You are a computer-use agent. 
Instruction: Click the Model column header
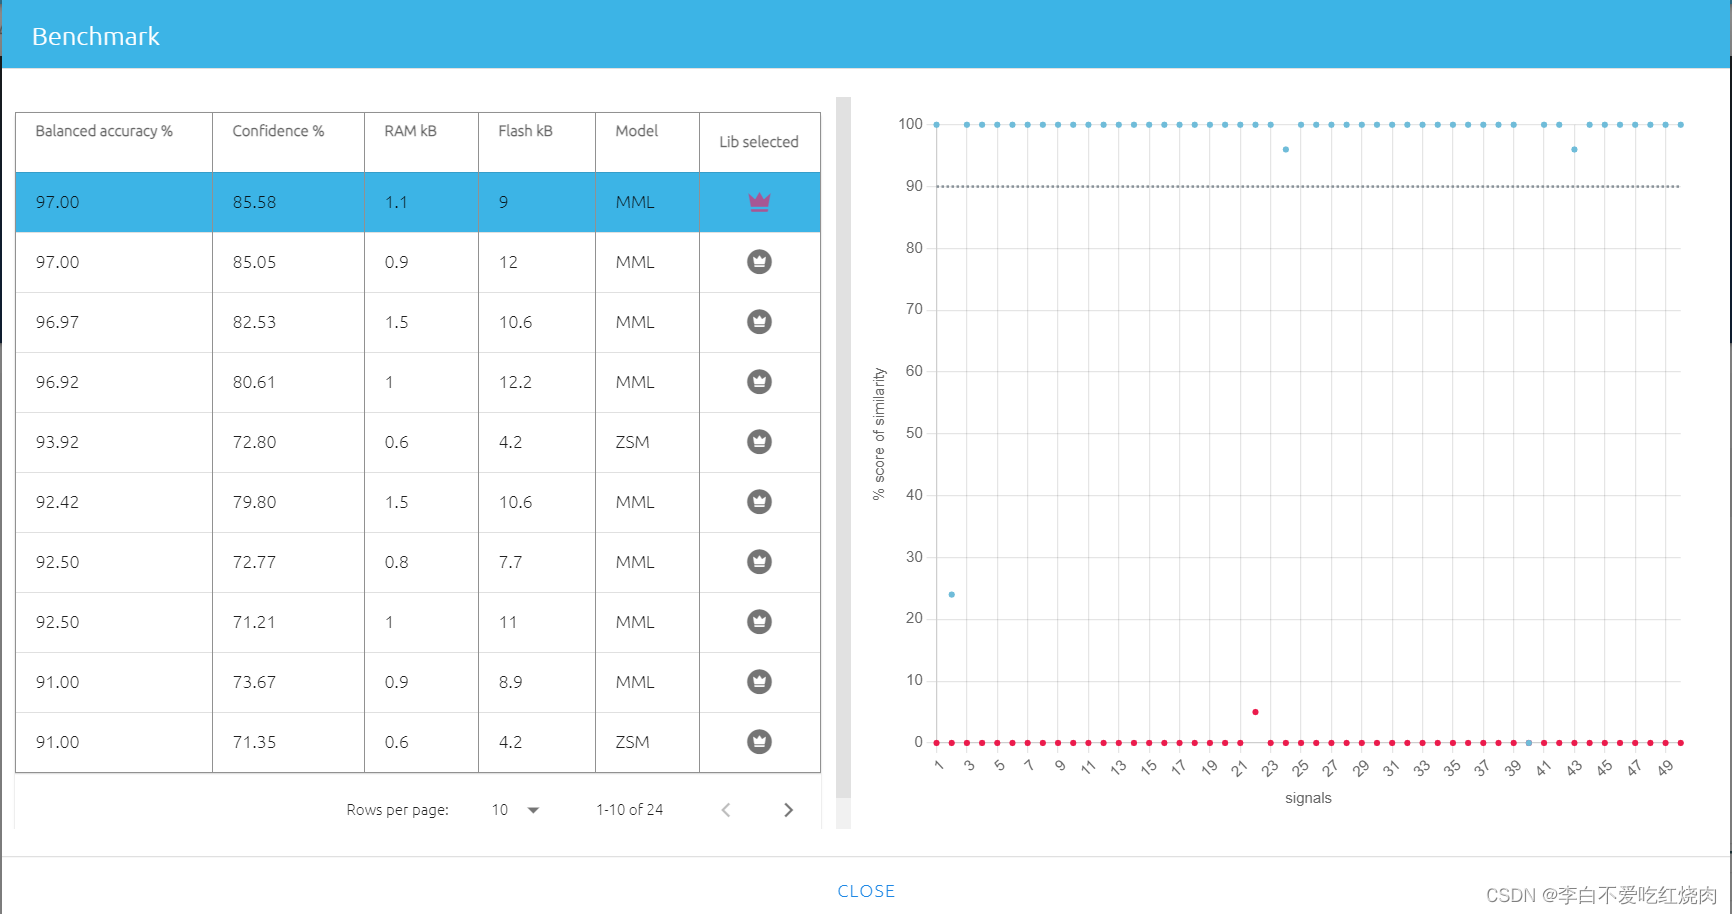(x=636, y=131)
